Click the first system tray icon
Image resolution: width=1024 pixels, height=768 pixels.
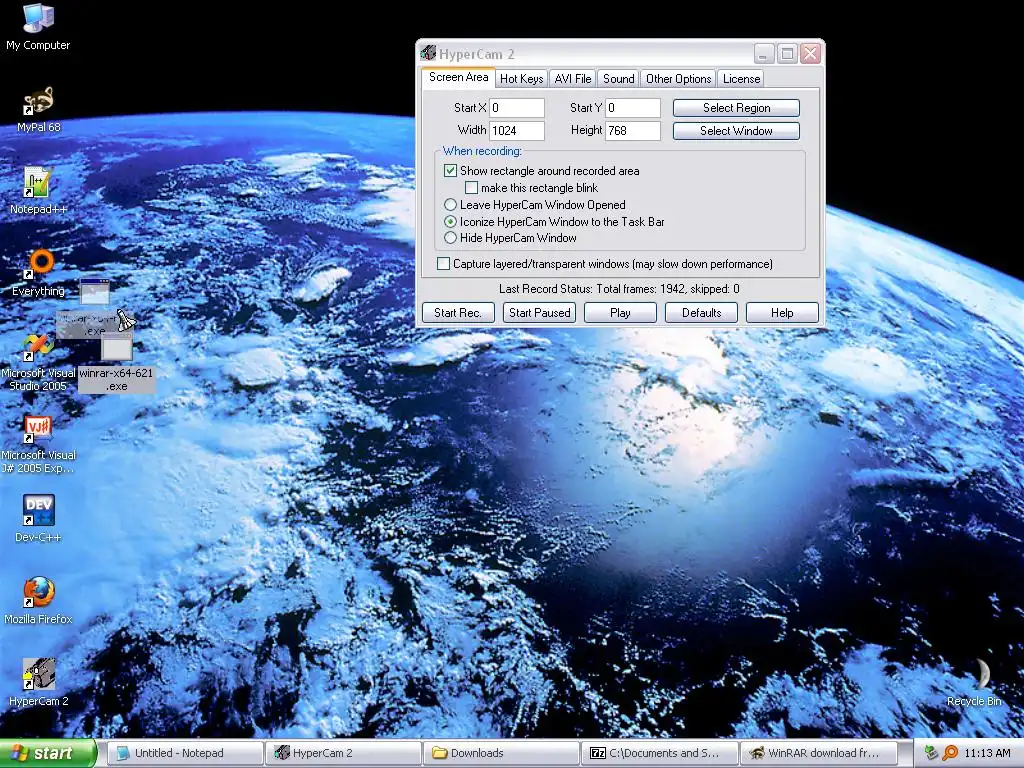click(x=931, y=753)
